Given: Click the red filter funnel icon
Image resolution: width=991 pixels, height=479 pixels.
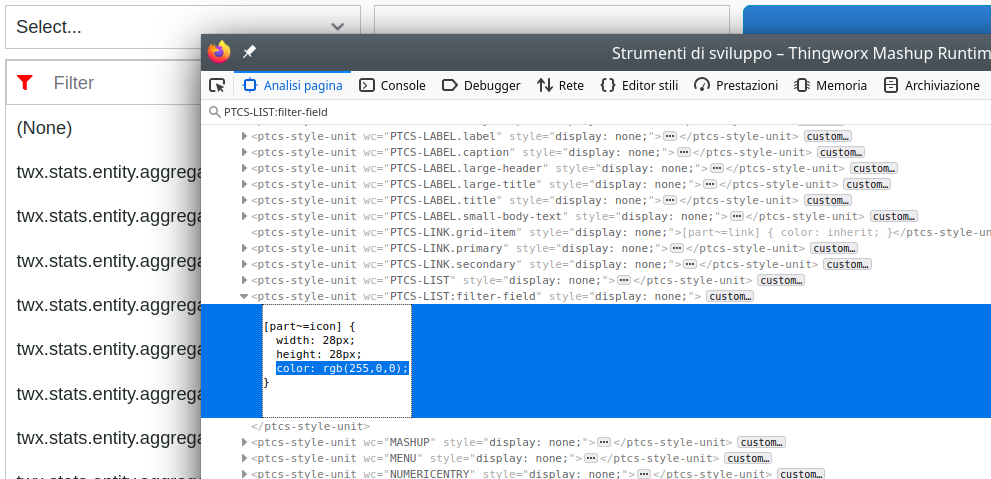Looking at the screenshot, I should 25,82.
